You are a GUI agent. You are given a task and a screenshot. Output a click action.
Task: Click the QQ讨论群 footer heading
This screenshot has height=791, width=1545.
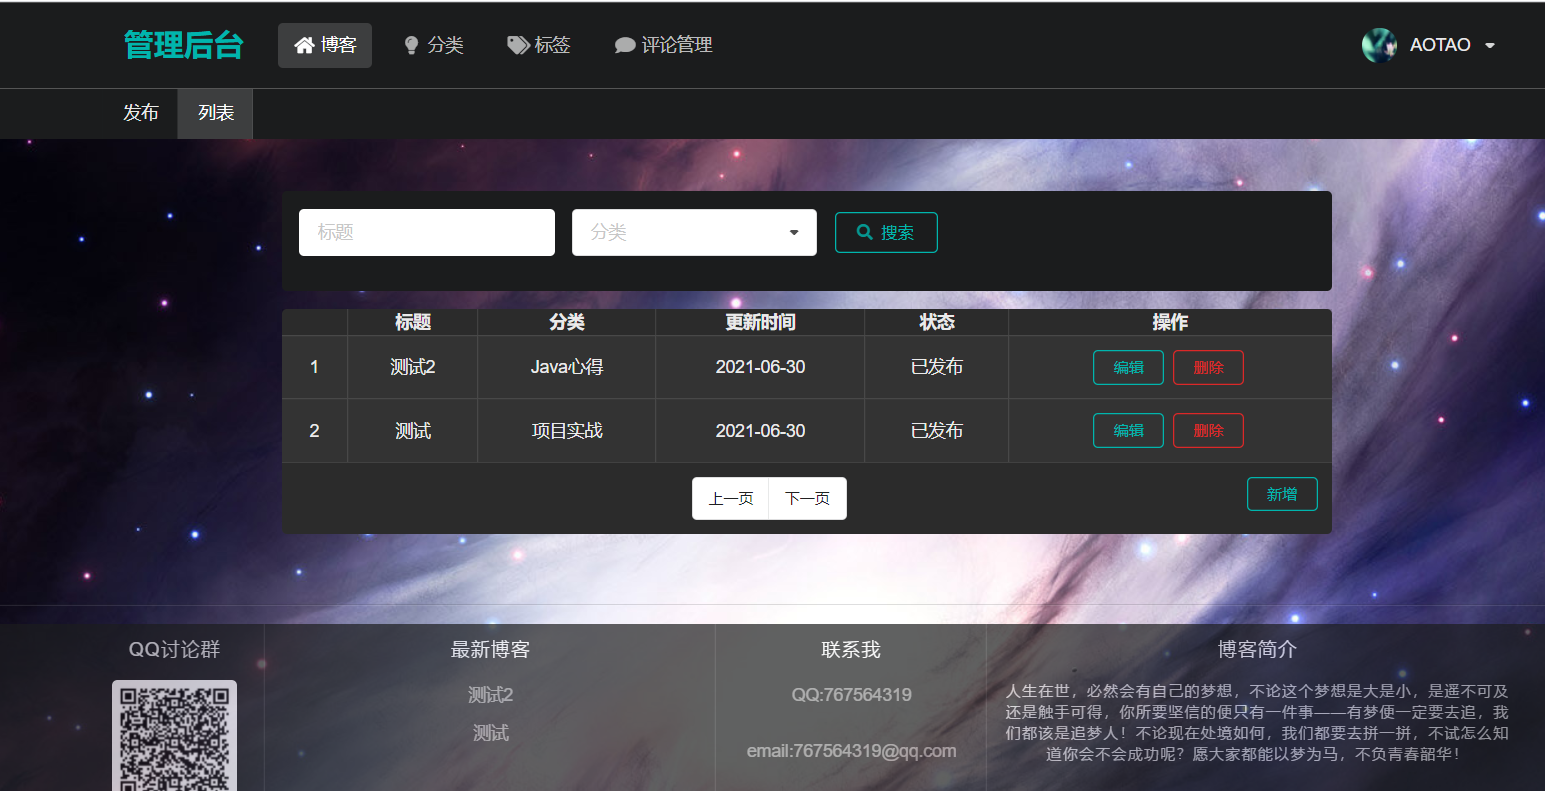pos(174,650)
